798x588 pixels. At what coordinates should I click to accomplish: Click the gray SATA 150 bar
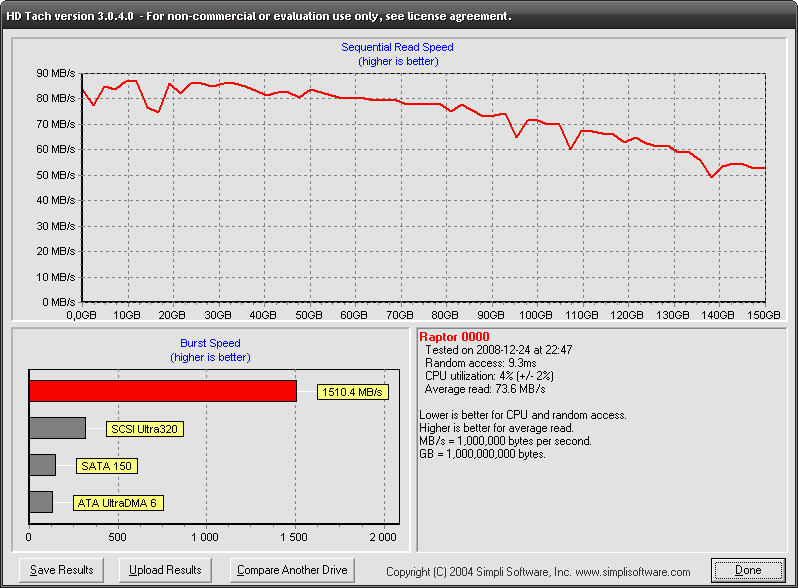pos(42,465)
